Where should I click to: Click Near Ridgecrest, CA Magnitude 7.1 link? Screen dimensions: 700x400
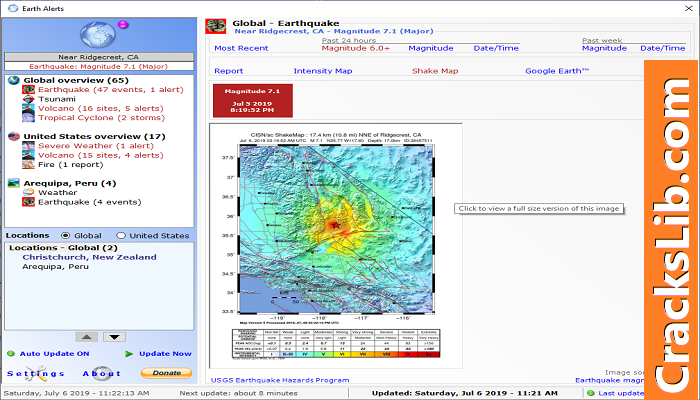[333, 31]
